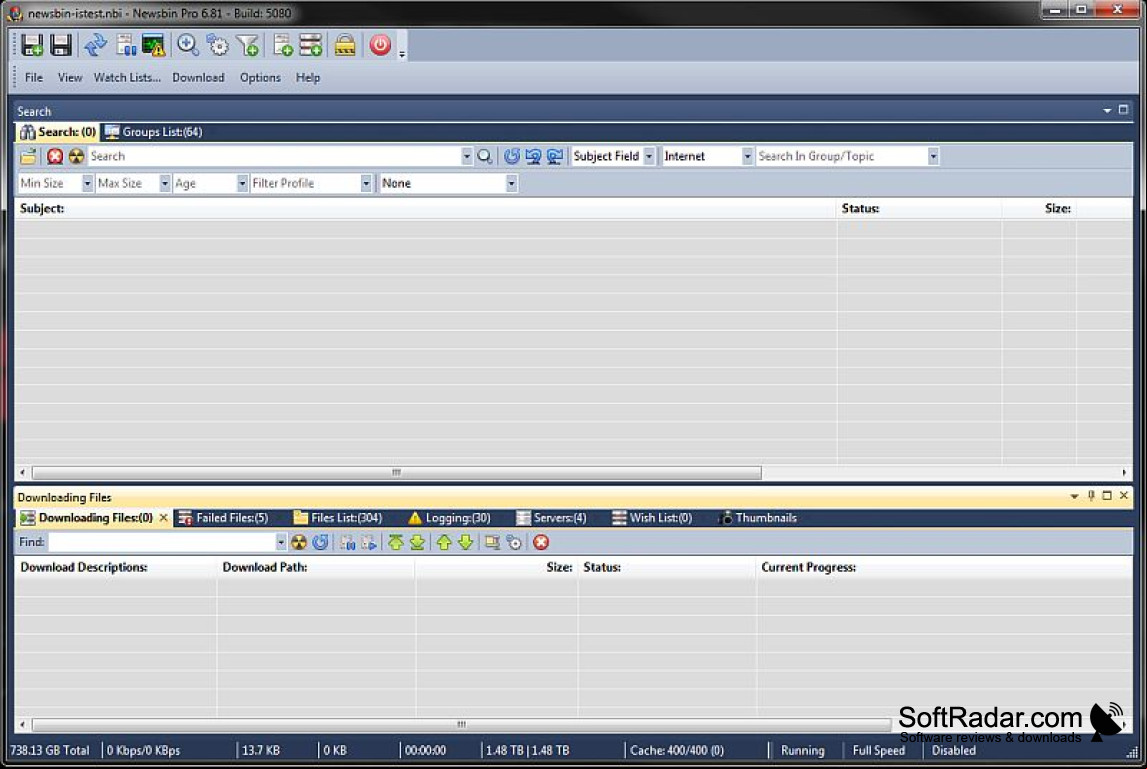
Task: Click the Find text input field
Action: (x=162, y=542)
